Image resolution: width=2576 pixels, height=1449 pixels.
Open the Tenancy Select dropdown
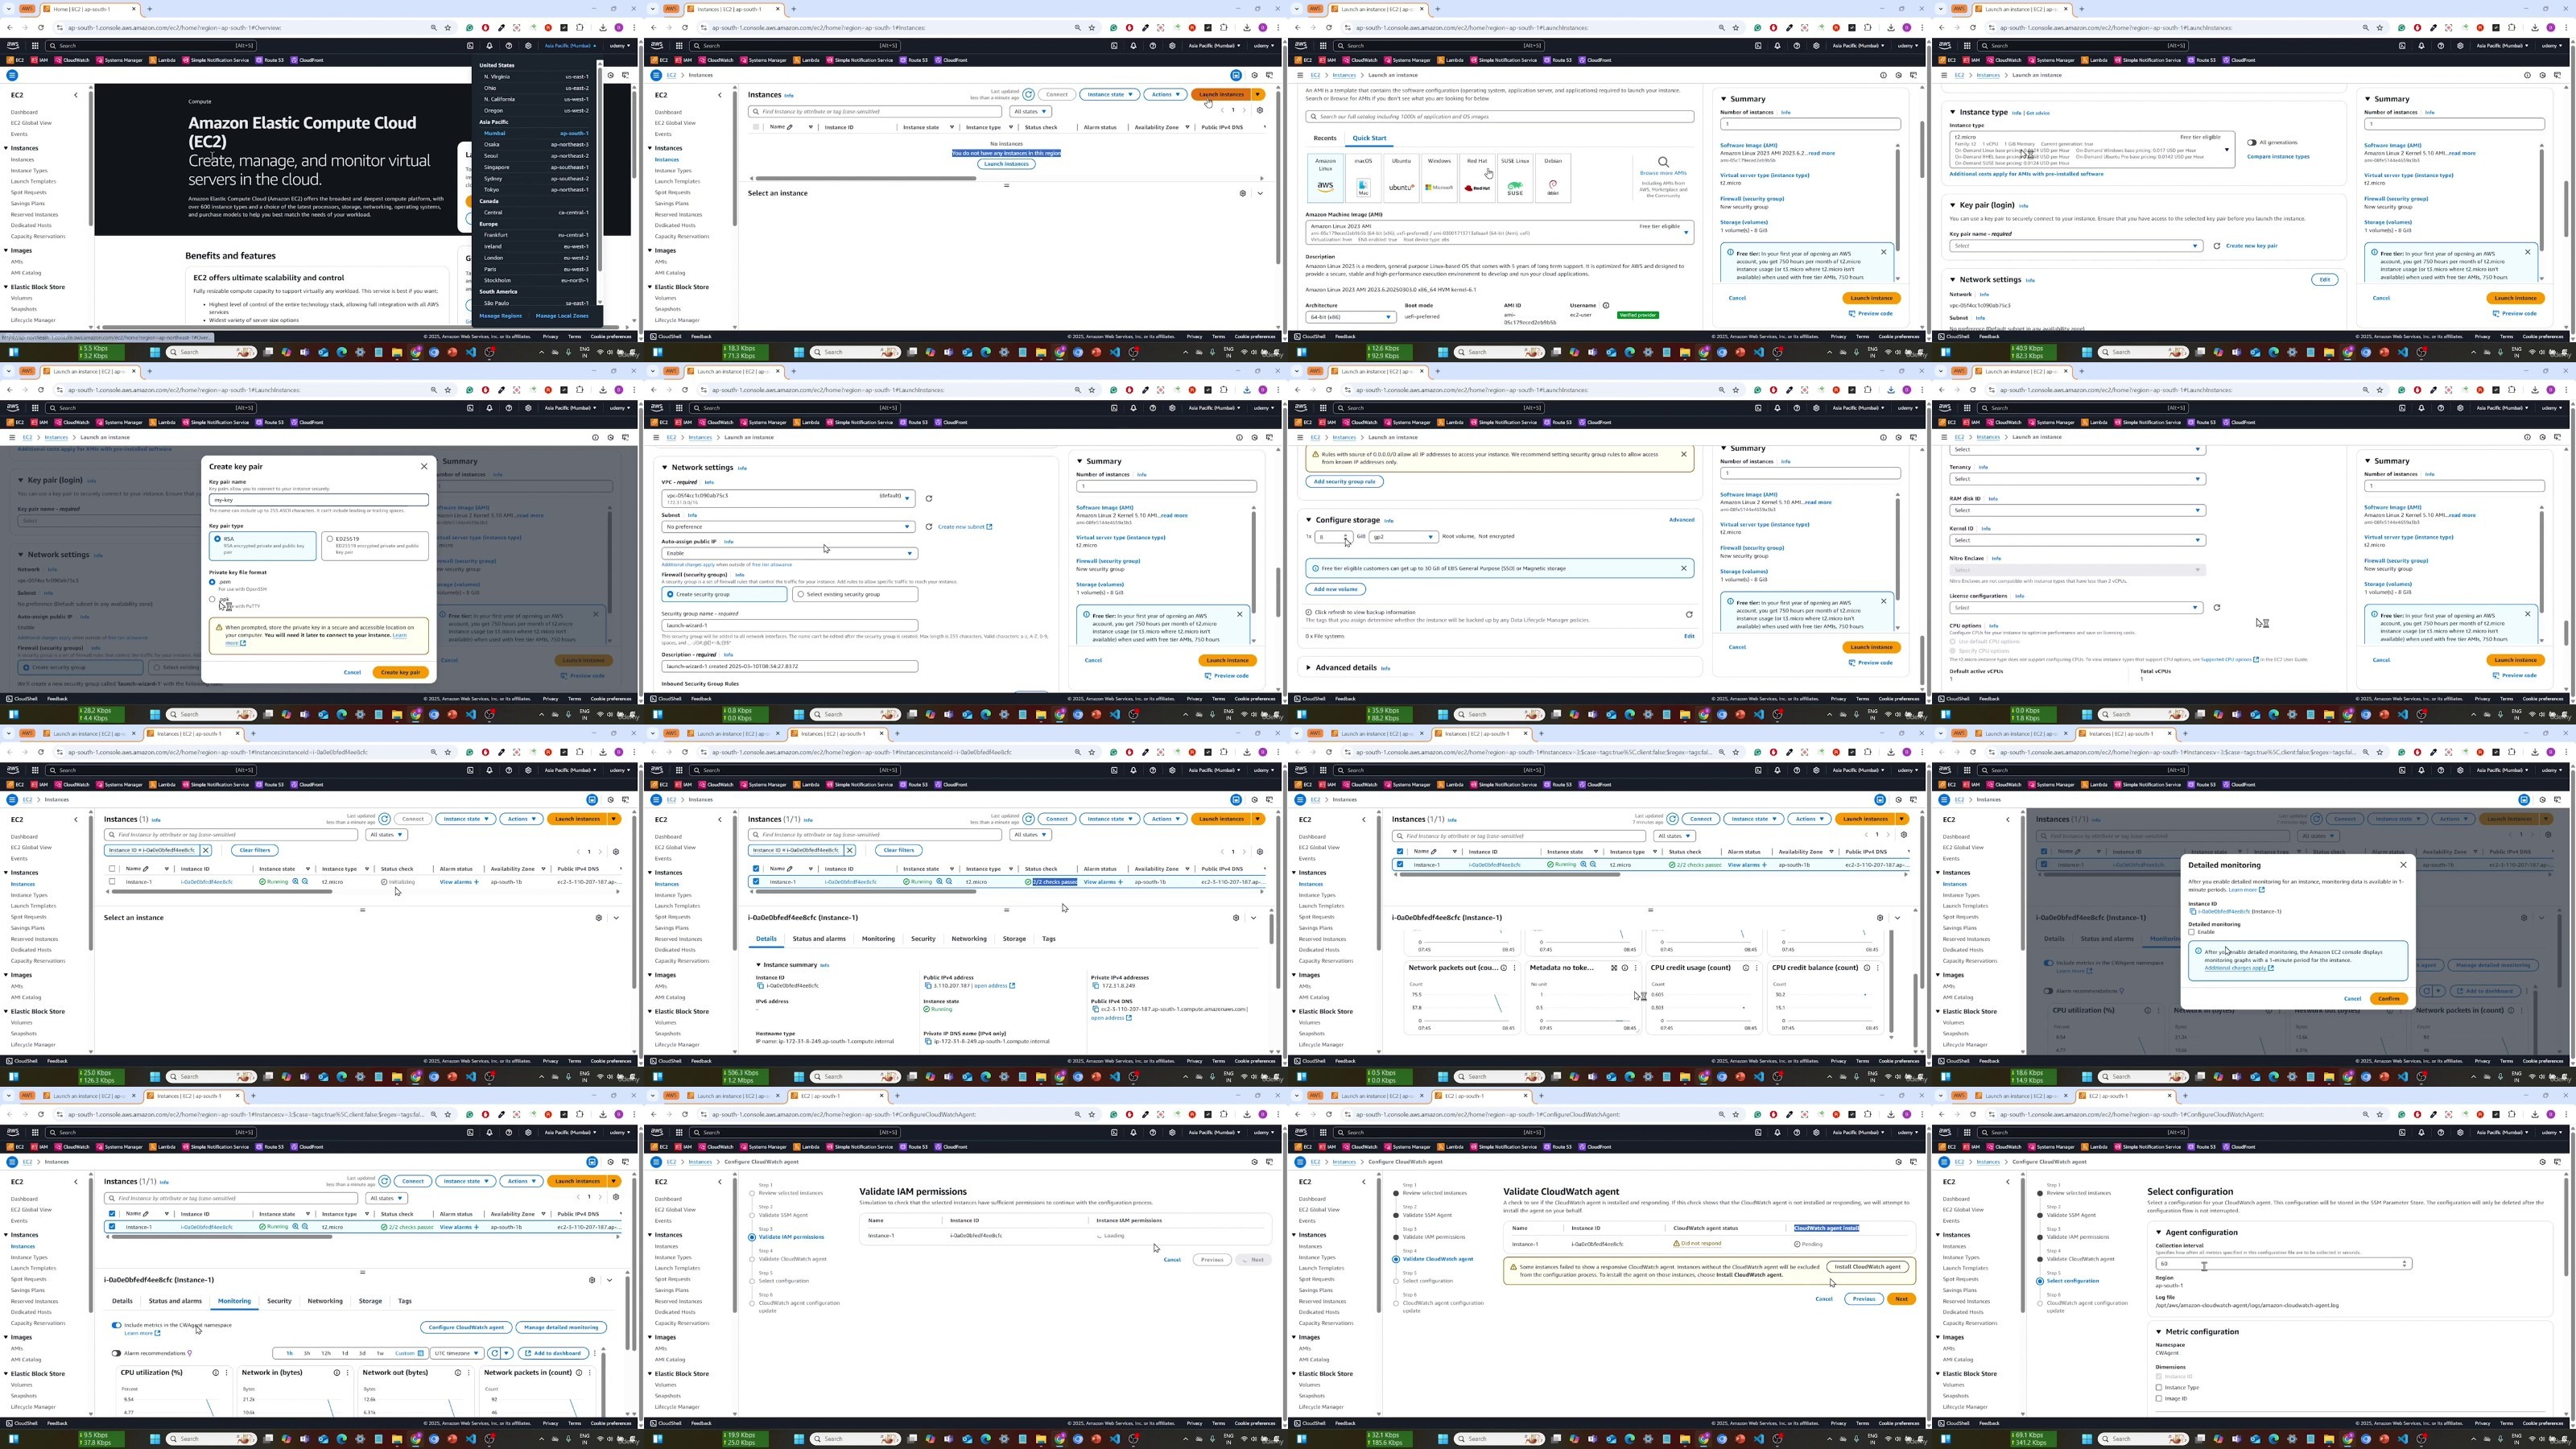[2076, 479]
